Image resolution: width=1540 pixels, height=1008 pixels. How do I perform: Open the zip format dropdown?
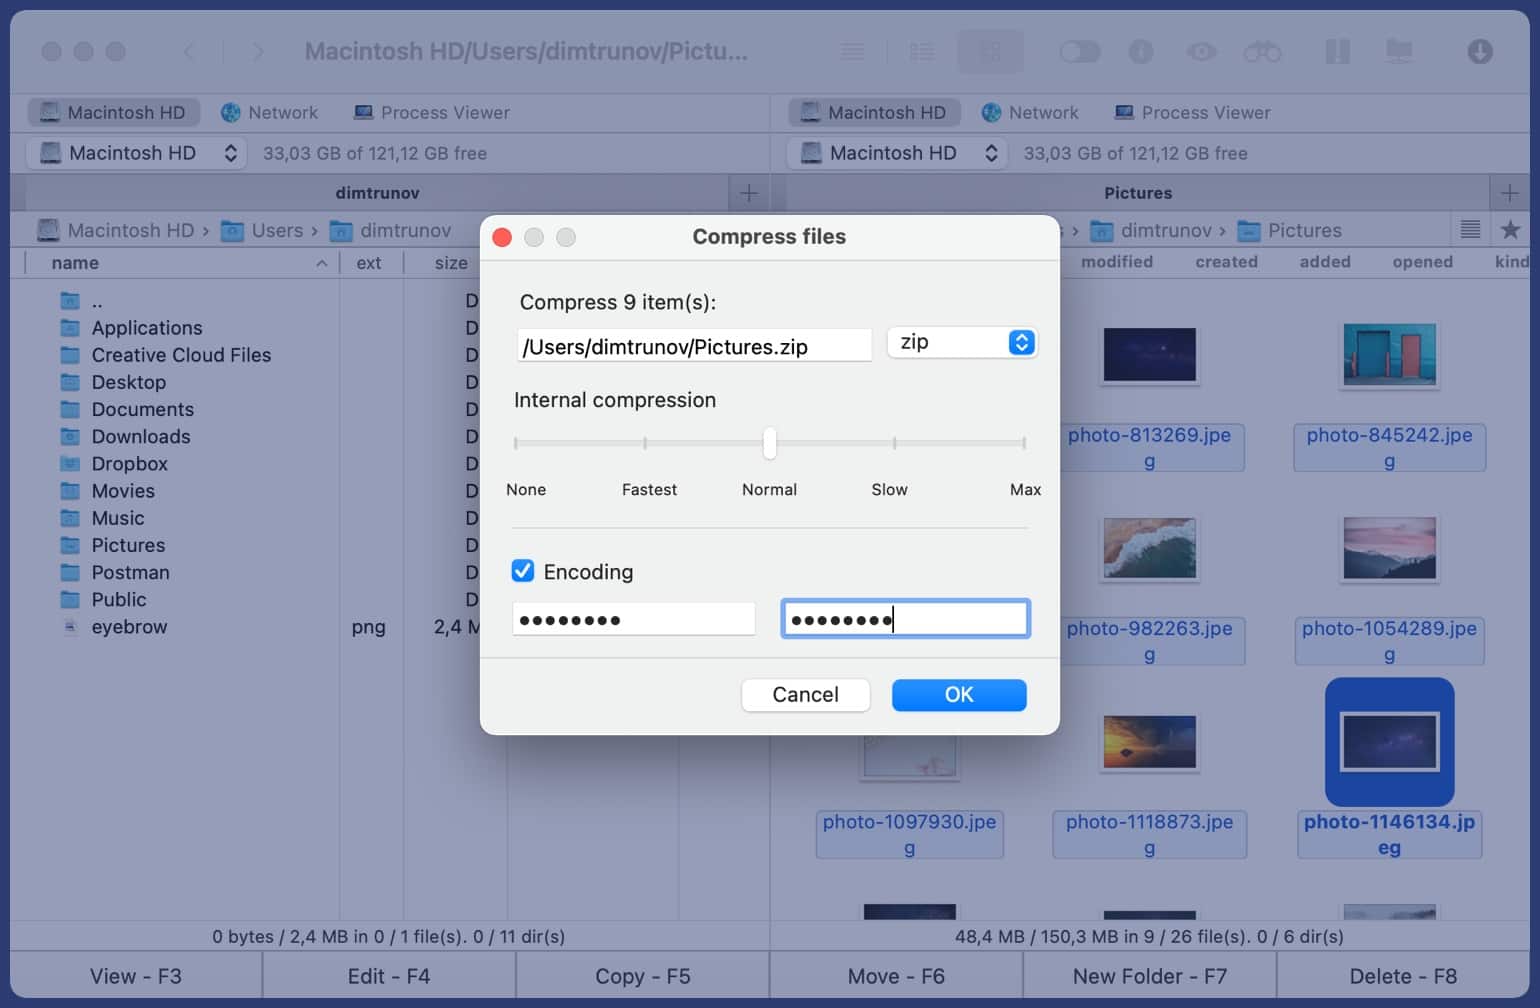pyautogui.click(x=962, y=343)
